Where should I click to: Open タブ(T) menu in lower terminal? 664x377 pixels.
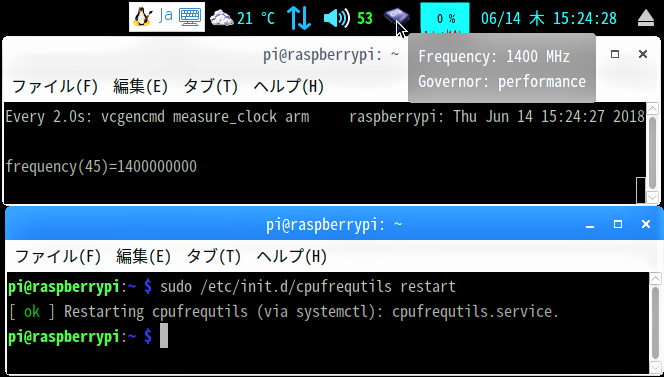(214, 256)
